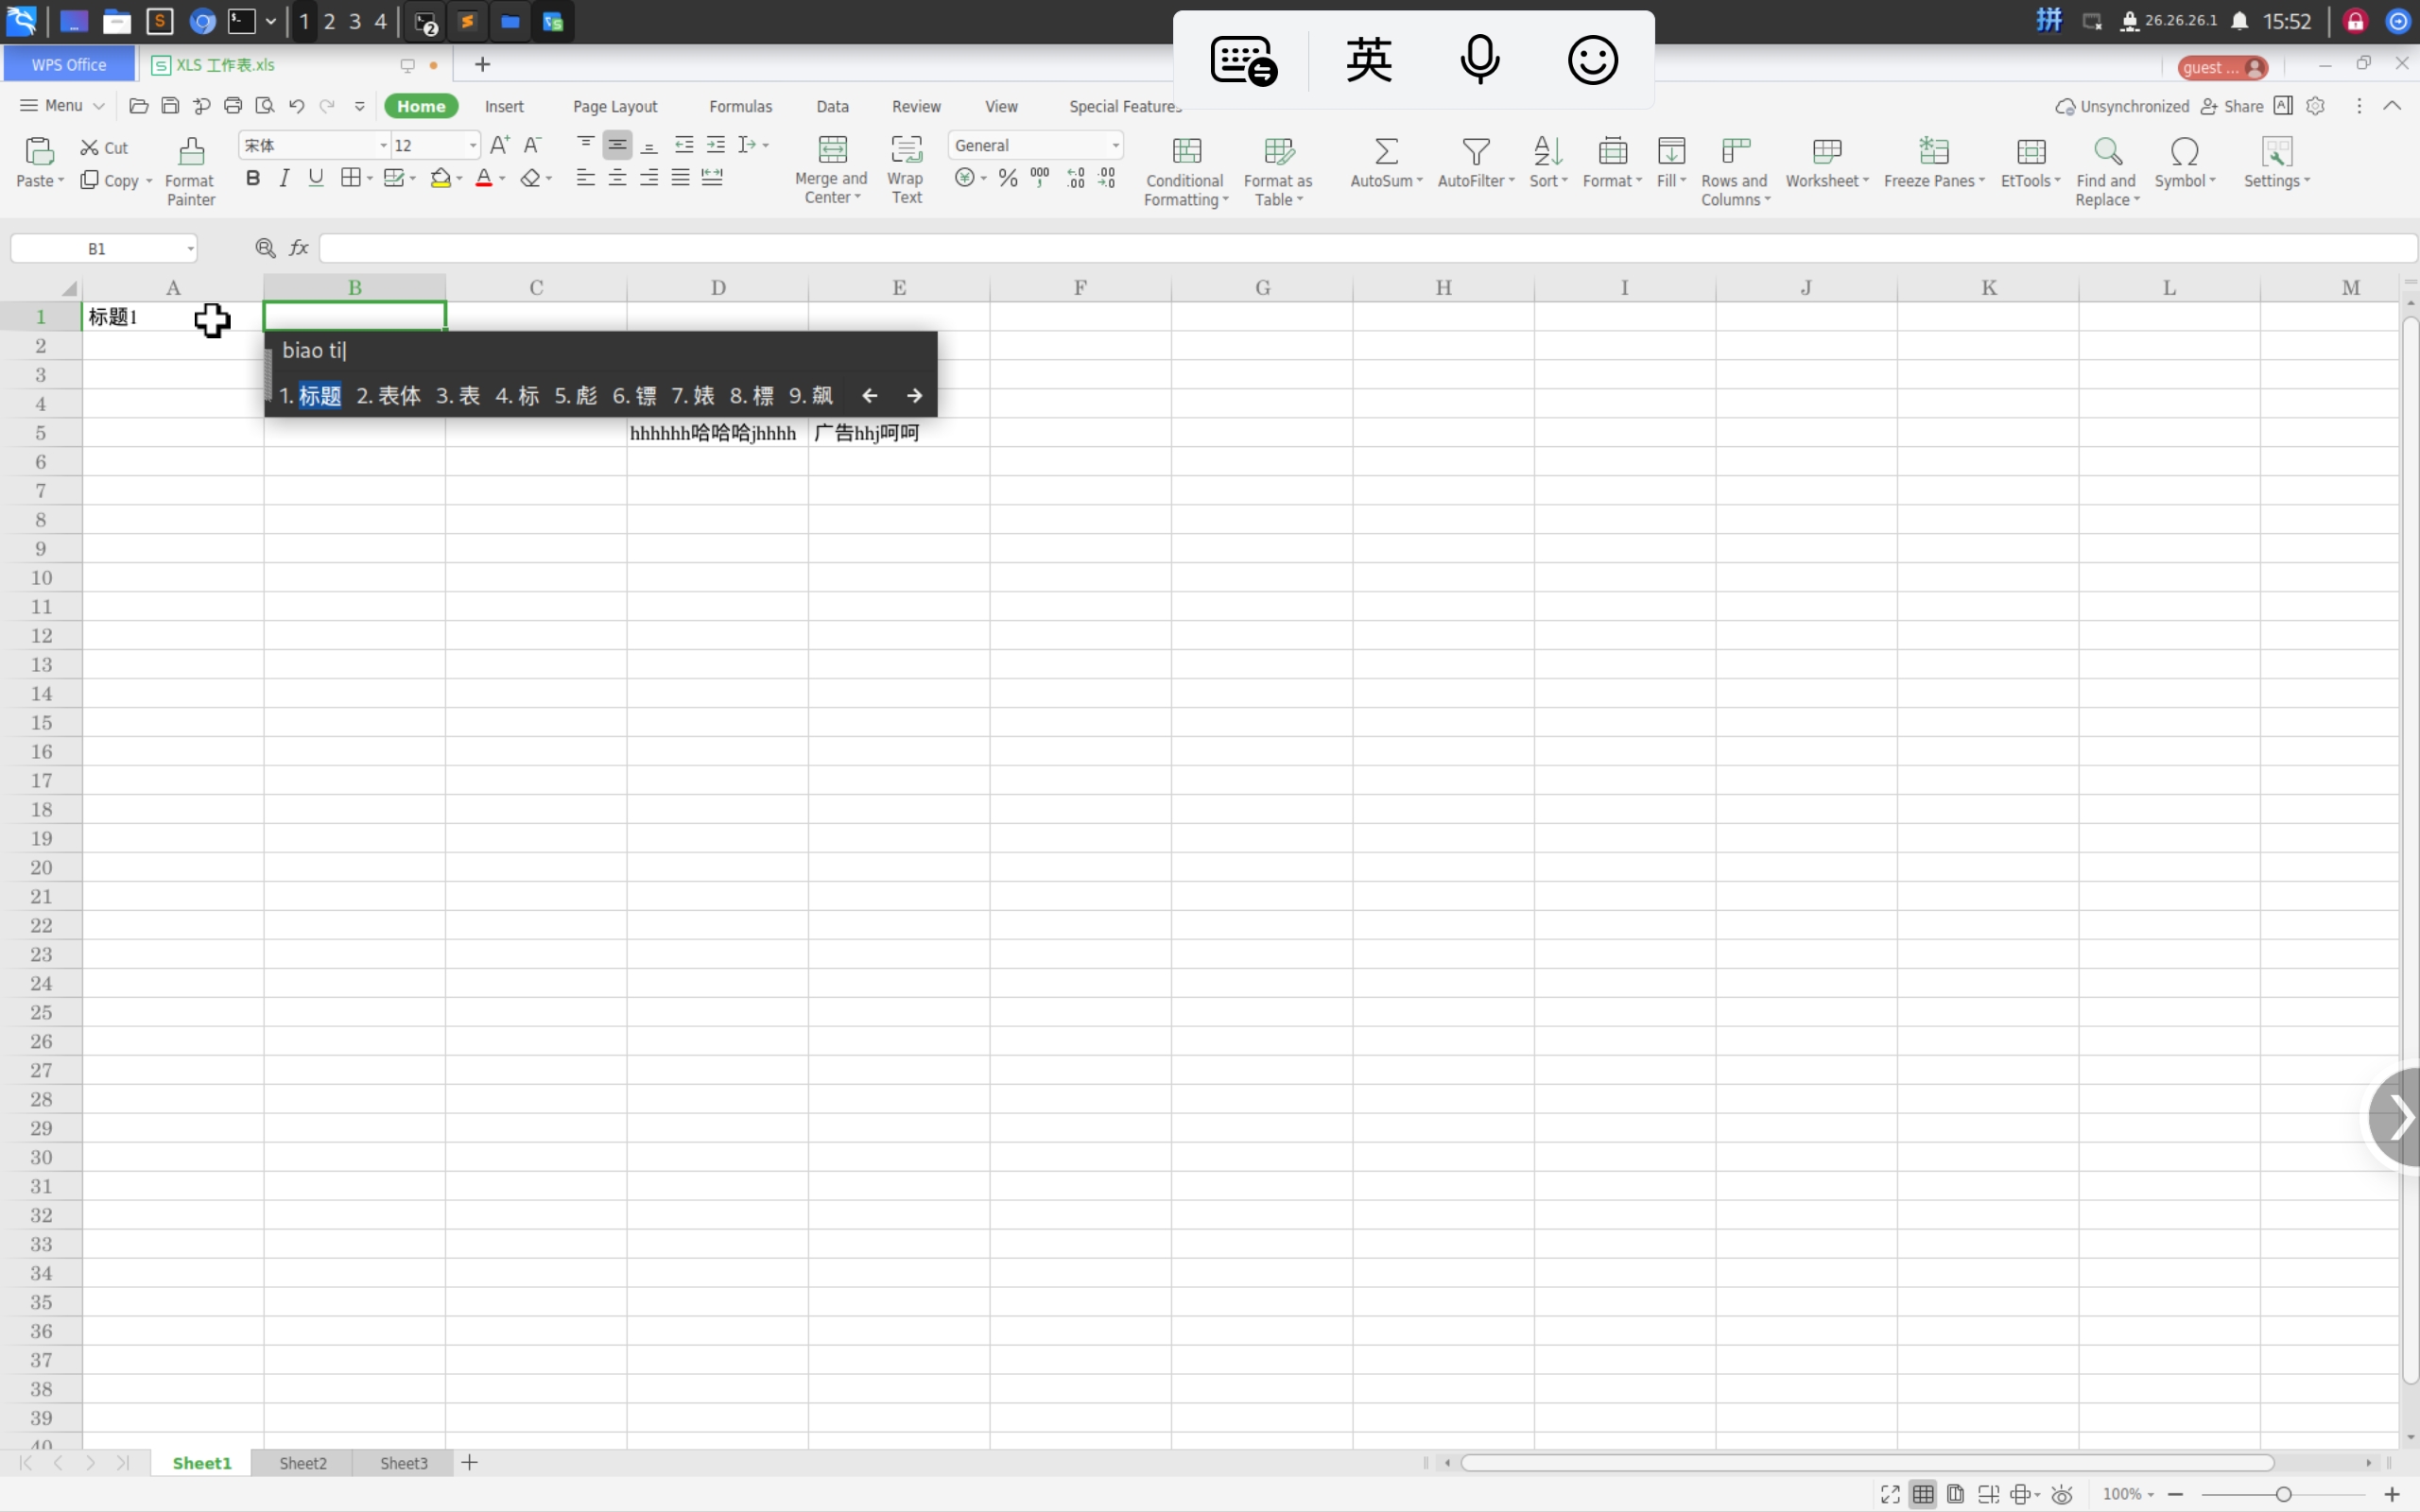Click the Merge and Center icon
The image size is (2420, 1512).
coord(832,150)
